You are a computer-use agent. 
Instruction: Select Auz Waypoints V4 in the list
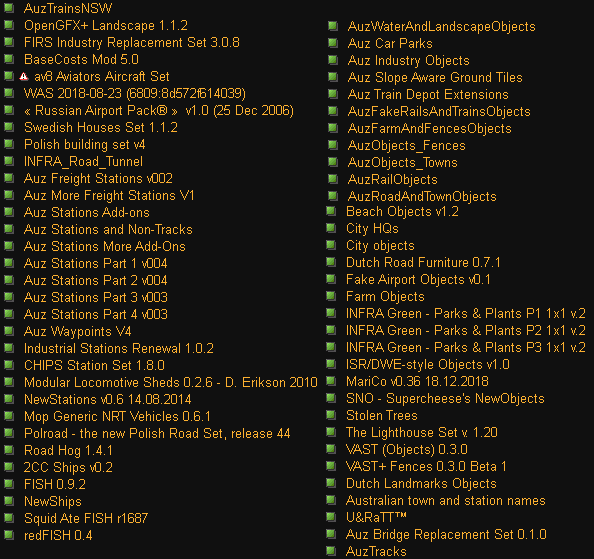(78, 331)
